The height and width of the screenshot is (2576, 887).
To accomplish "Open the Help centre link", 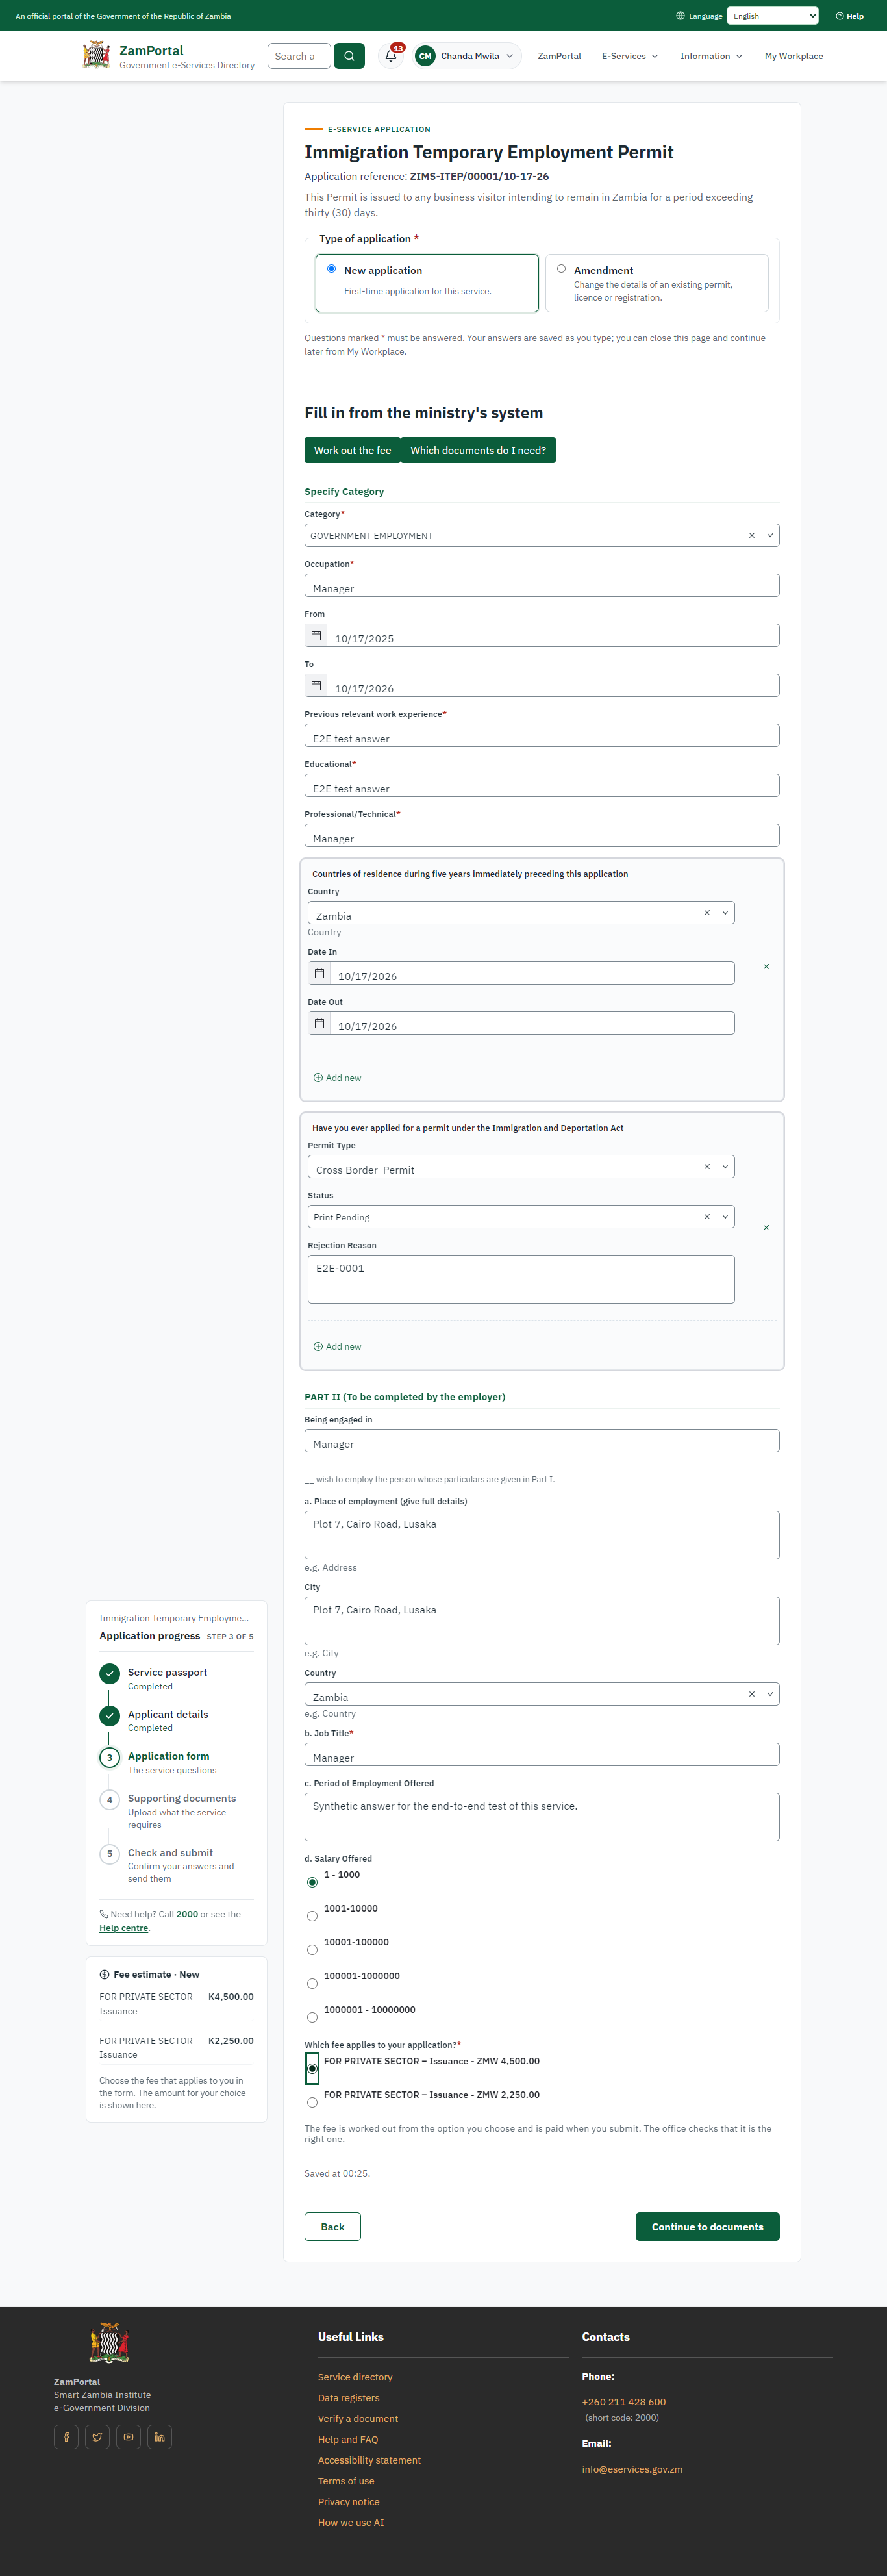I will [124, 1928].
